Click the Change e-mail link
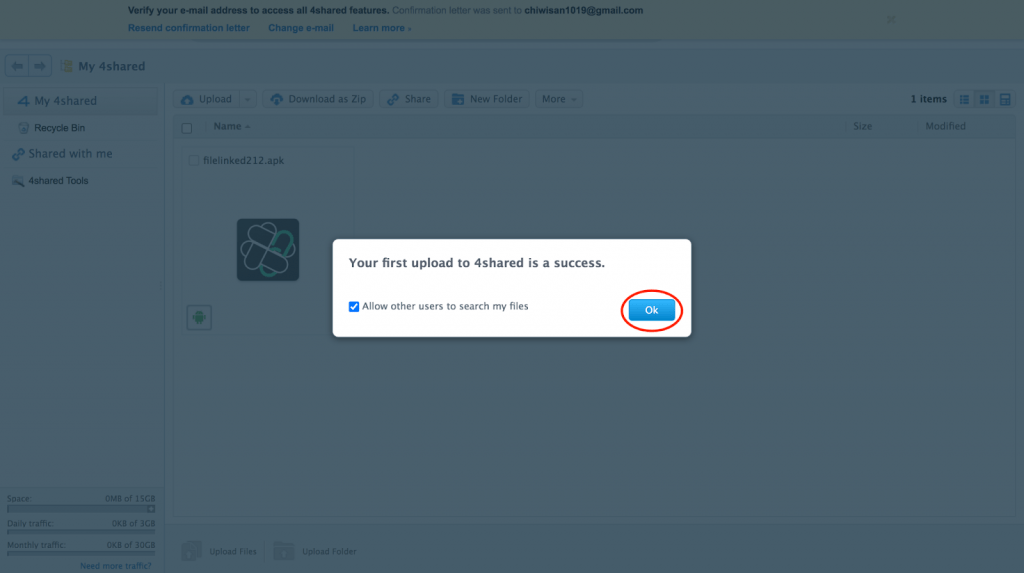1024x573 pixels. coord(301,28)
